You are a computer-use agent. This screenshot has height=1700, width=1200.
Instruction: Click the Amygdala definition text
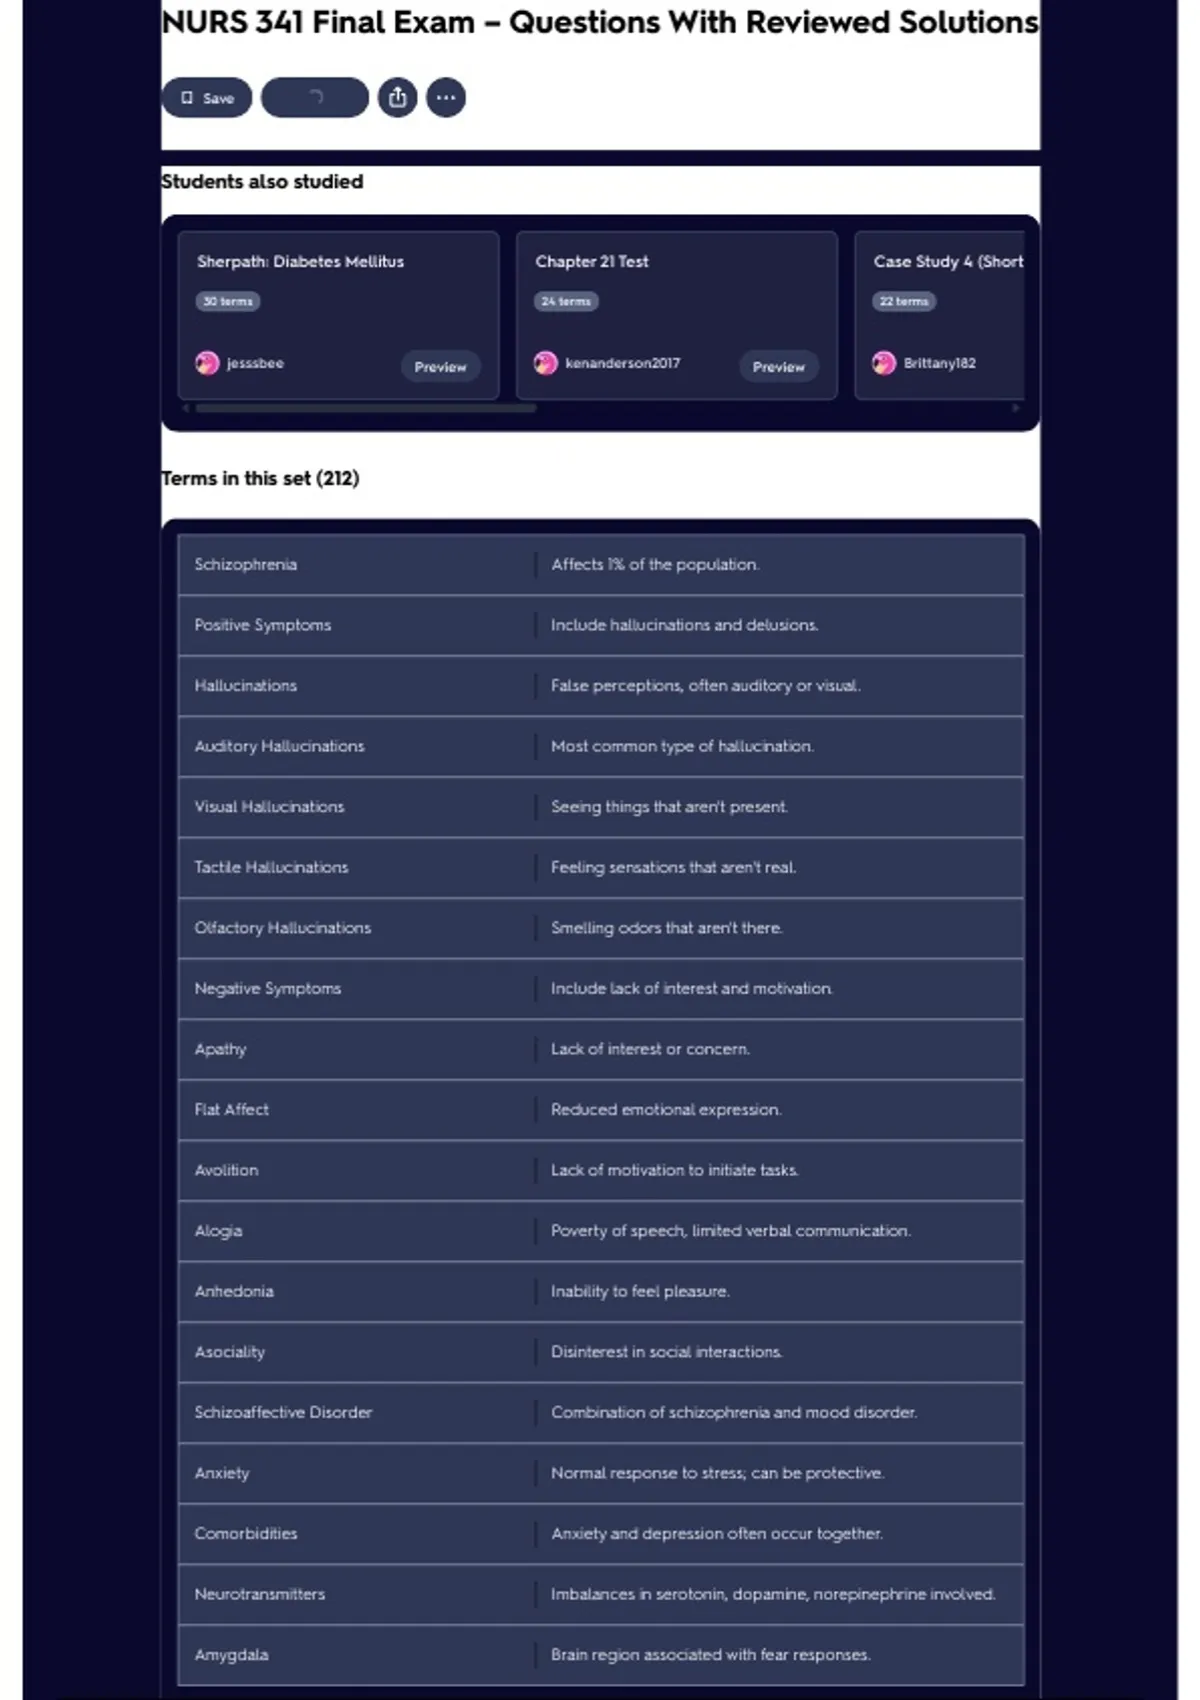710,1655
